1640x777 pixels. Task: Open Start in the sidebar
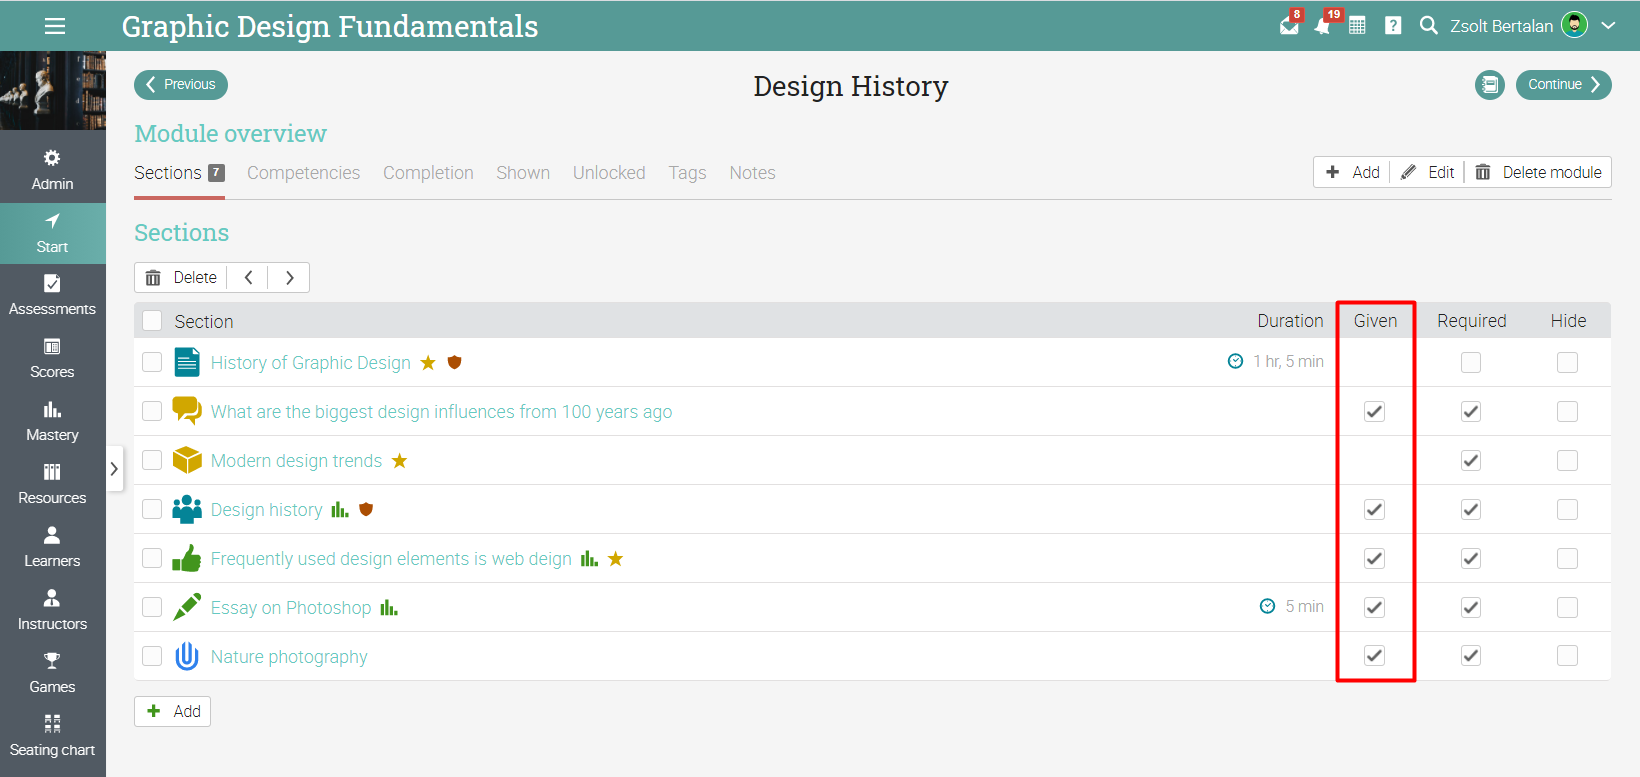click(52, 234)
